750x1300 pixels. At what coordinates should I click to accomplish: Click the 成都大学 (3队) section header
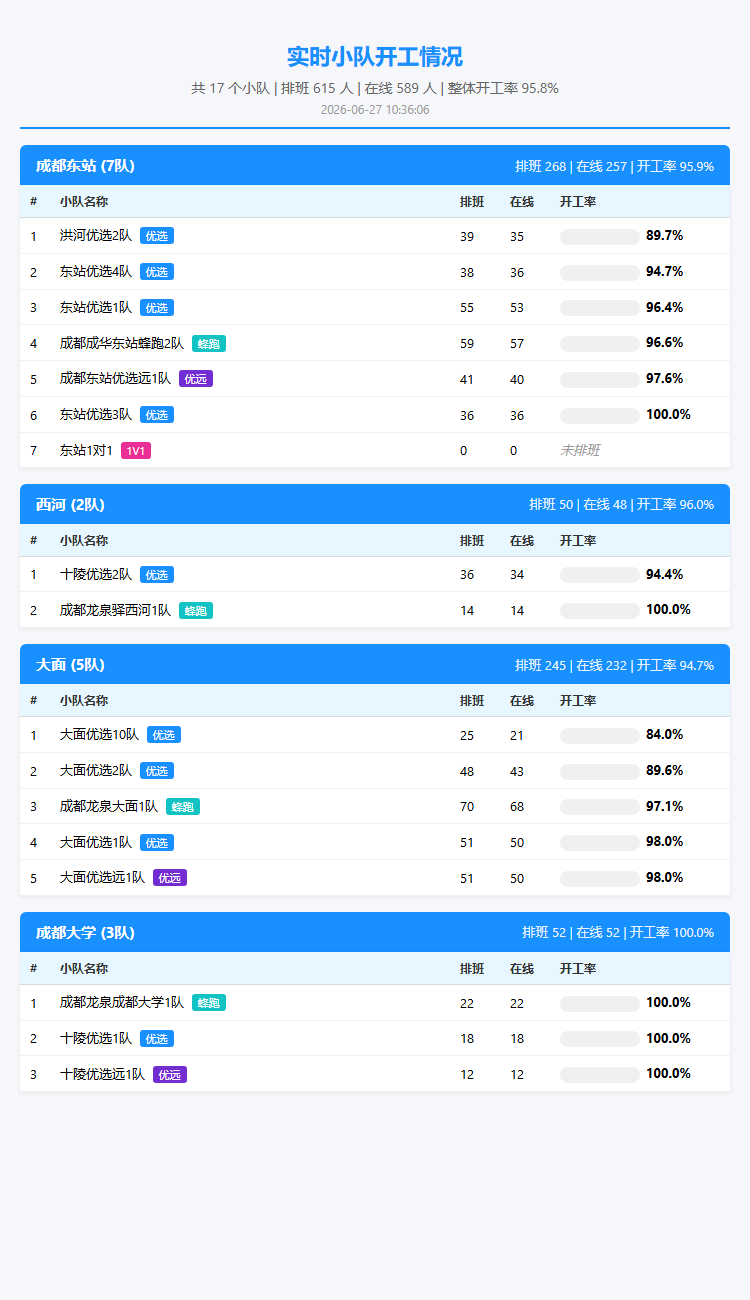point(375,932)
